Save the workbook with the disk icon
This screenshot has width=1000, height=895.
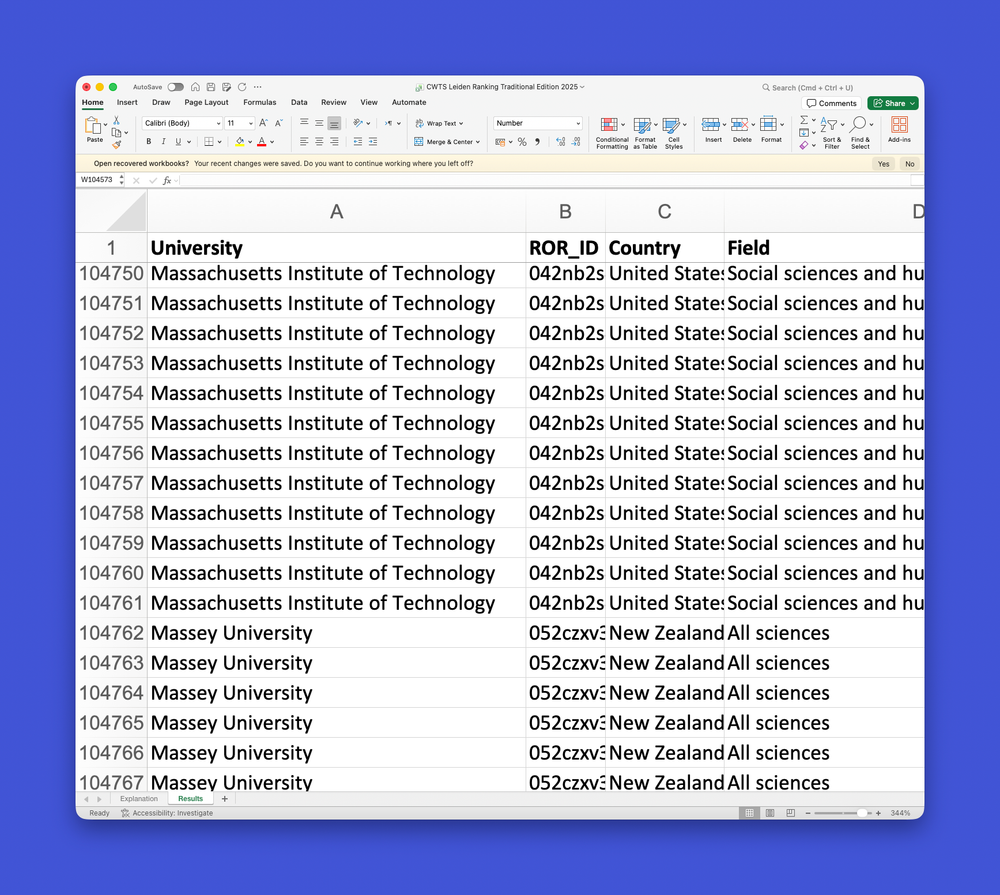point(210,87)
